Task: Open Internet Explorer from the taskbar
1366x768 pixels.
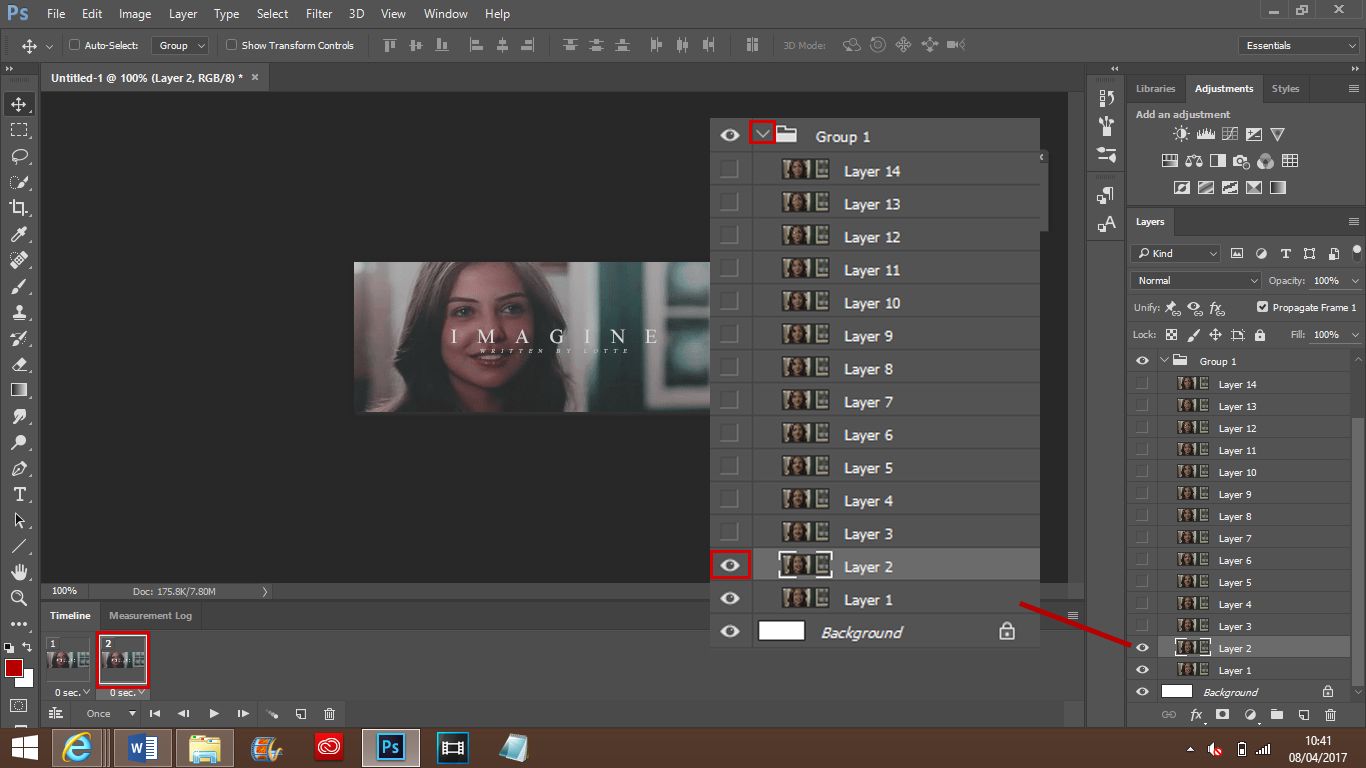Action: [82, 747]
